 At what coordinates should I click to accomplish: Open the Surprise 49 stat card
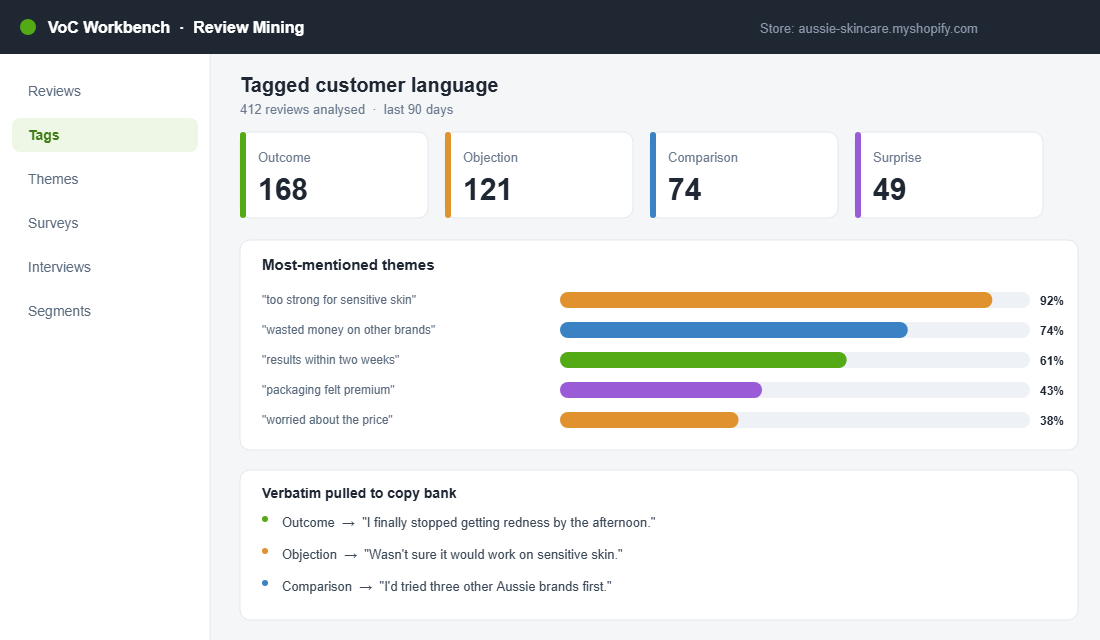click(x=948, y=175)
